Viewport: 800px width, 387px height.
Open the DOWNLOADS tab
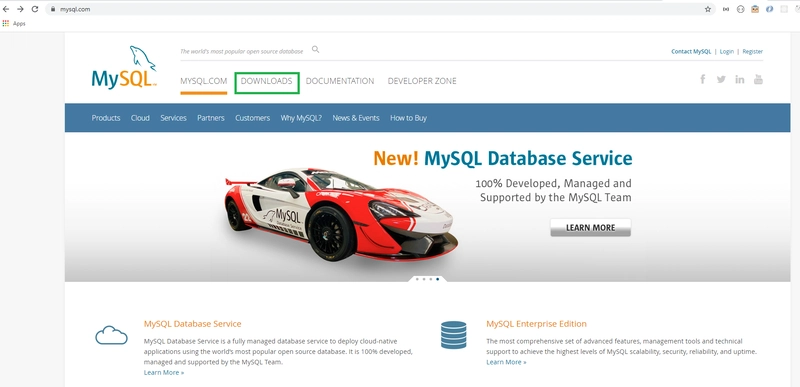click(266, 81)
